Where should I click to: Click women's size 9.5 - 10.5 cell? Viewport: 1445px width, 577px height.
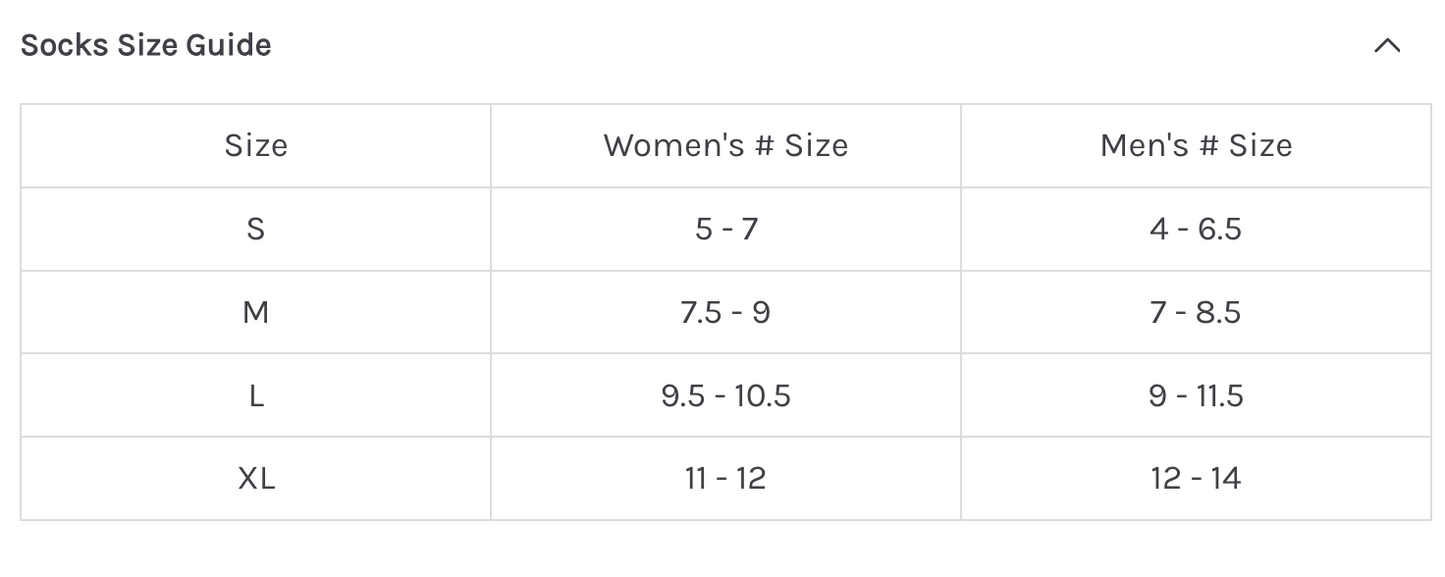click(726, 396)
